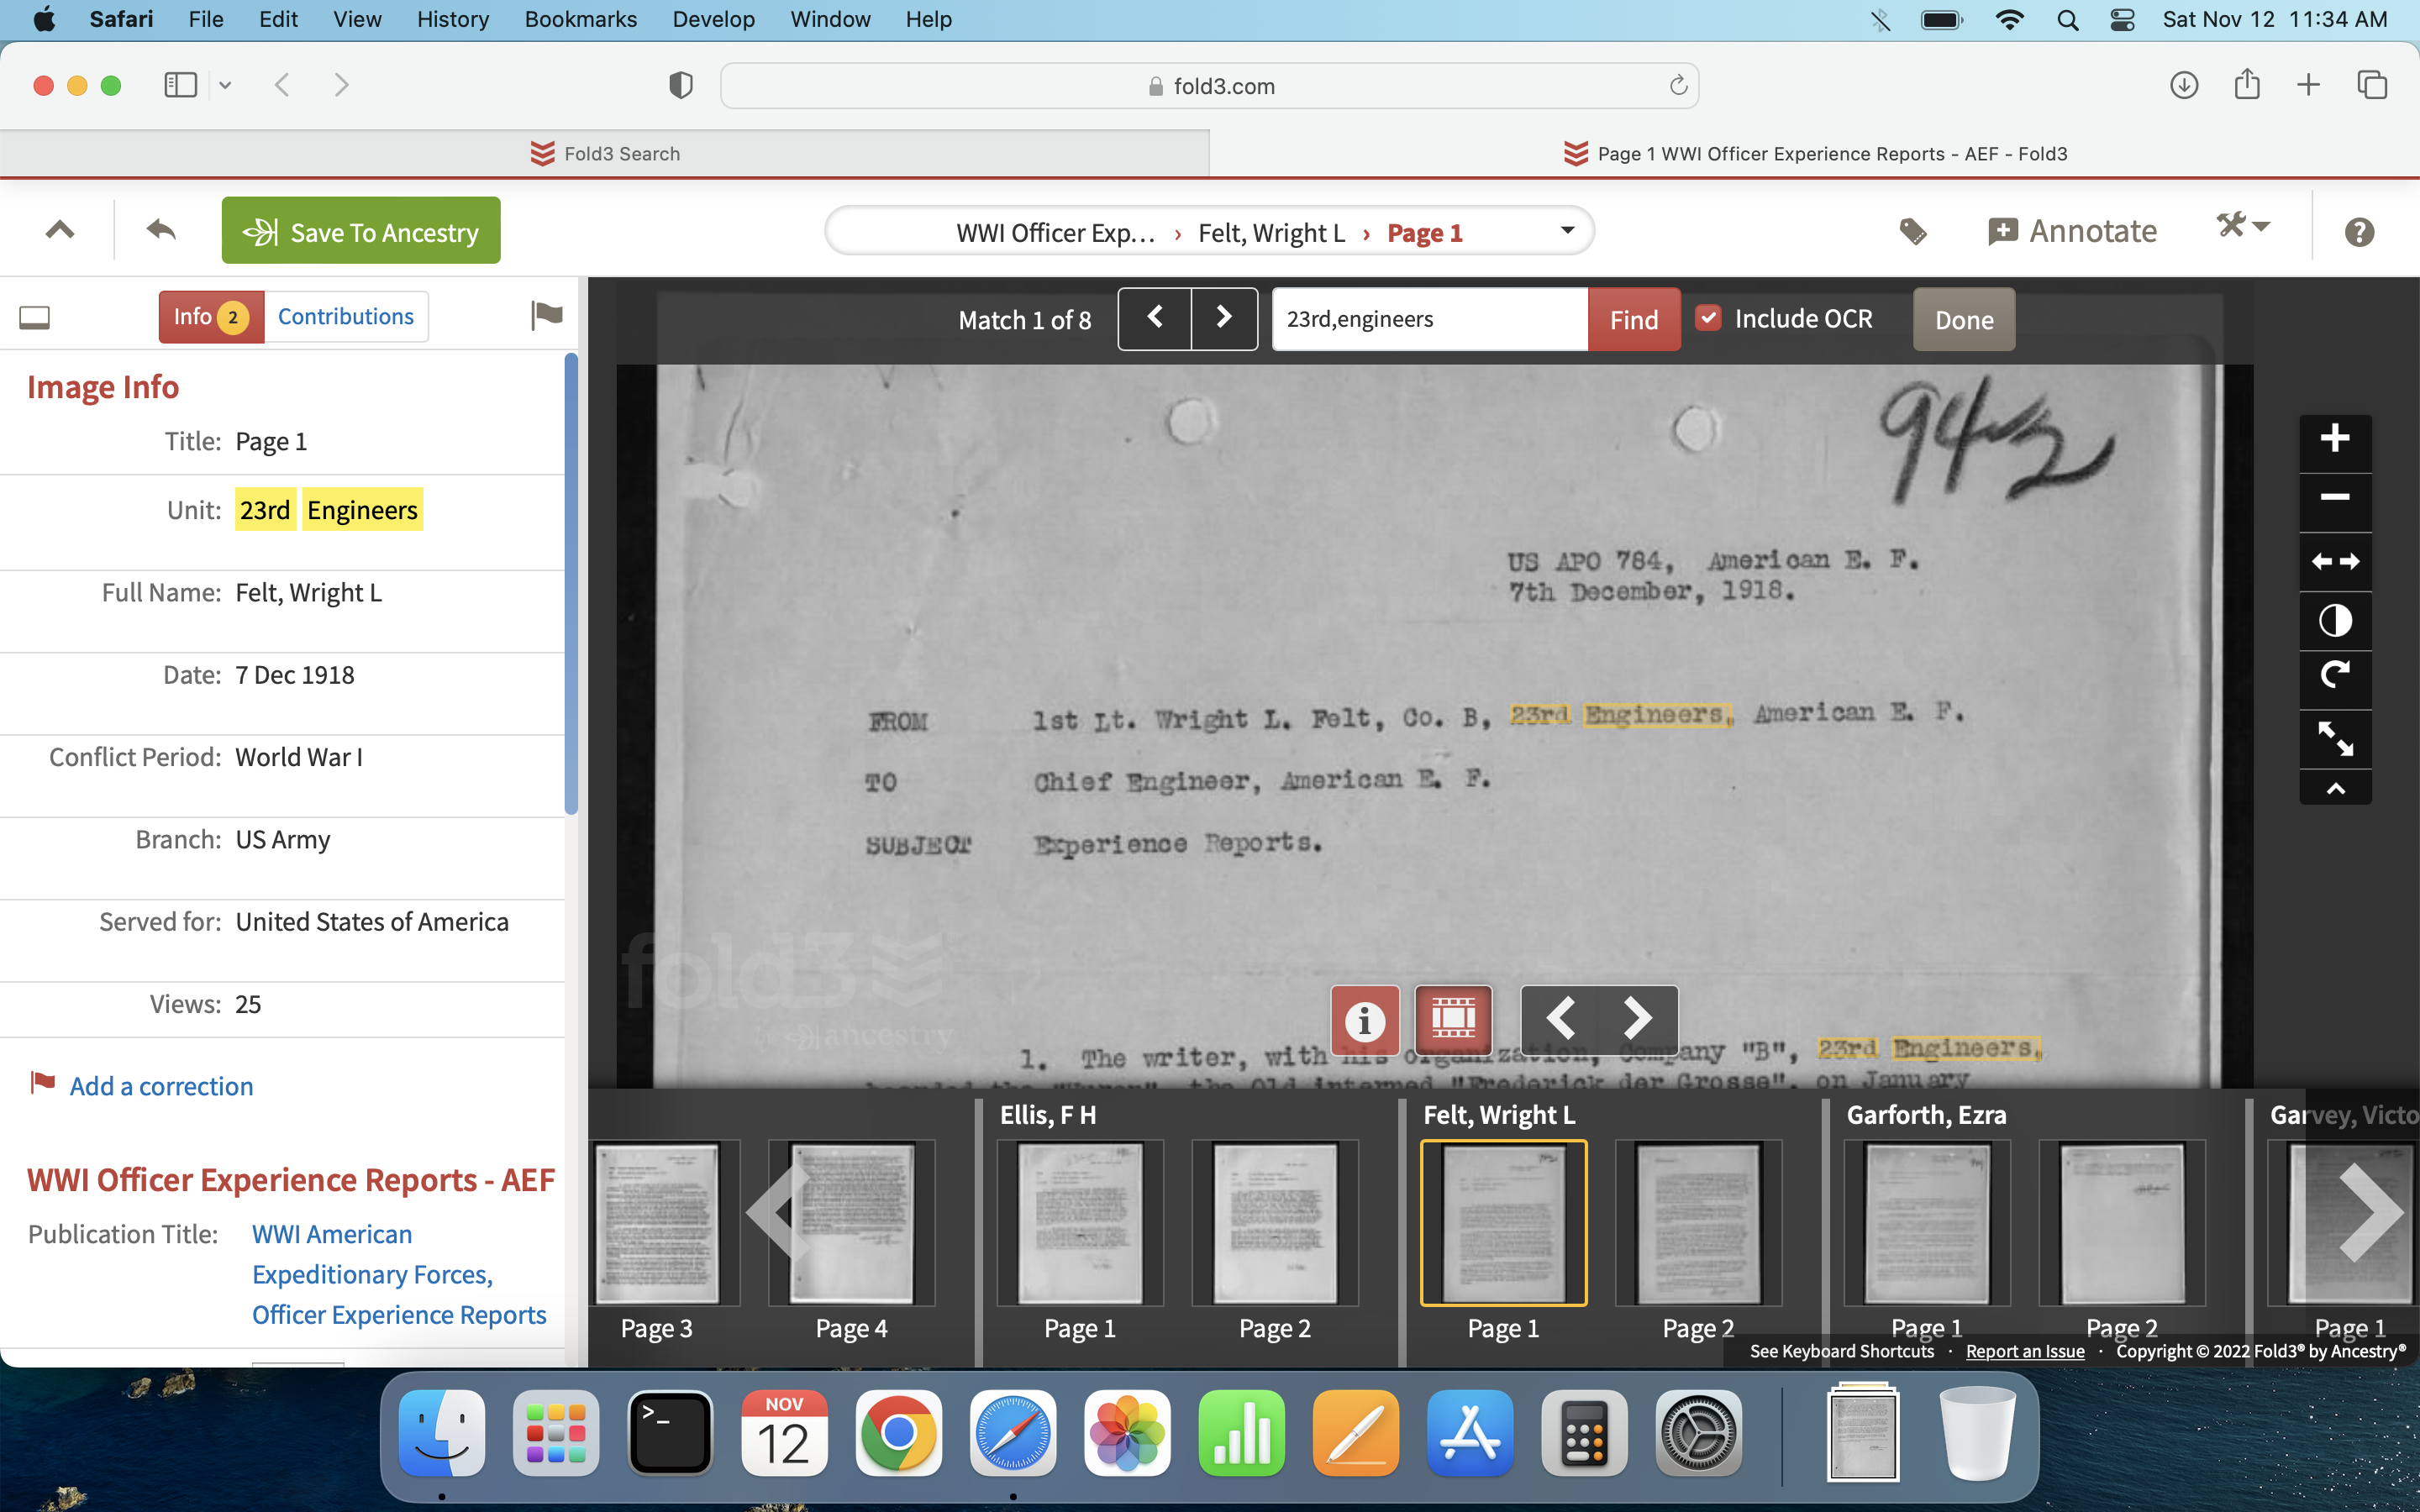Viewport: 2420px width, 1512px height.
Task: Click the fit-to-width arrows icon
Action: 2334,562
